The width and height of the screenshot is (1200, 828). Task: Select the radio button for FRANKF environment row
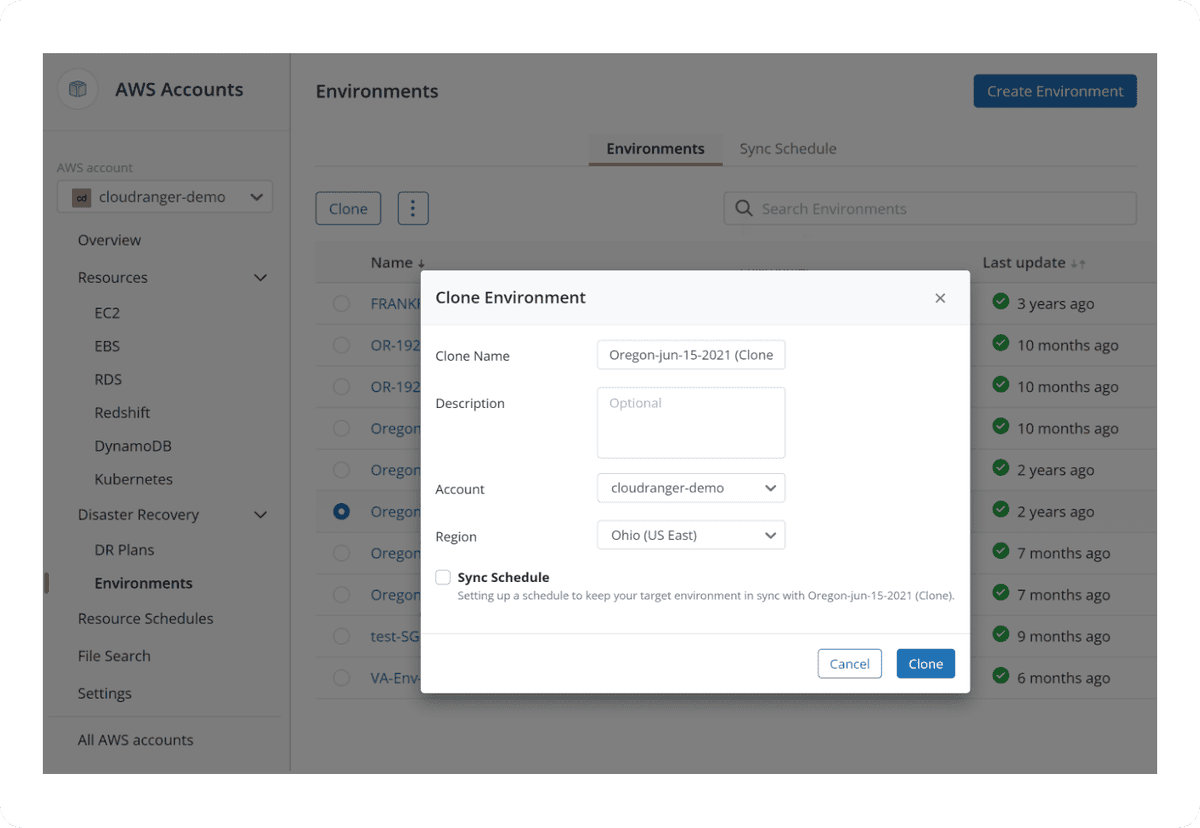point(343,303)
